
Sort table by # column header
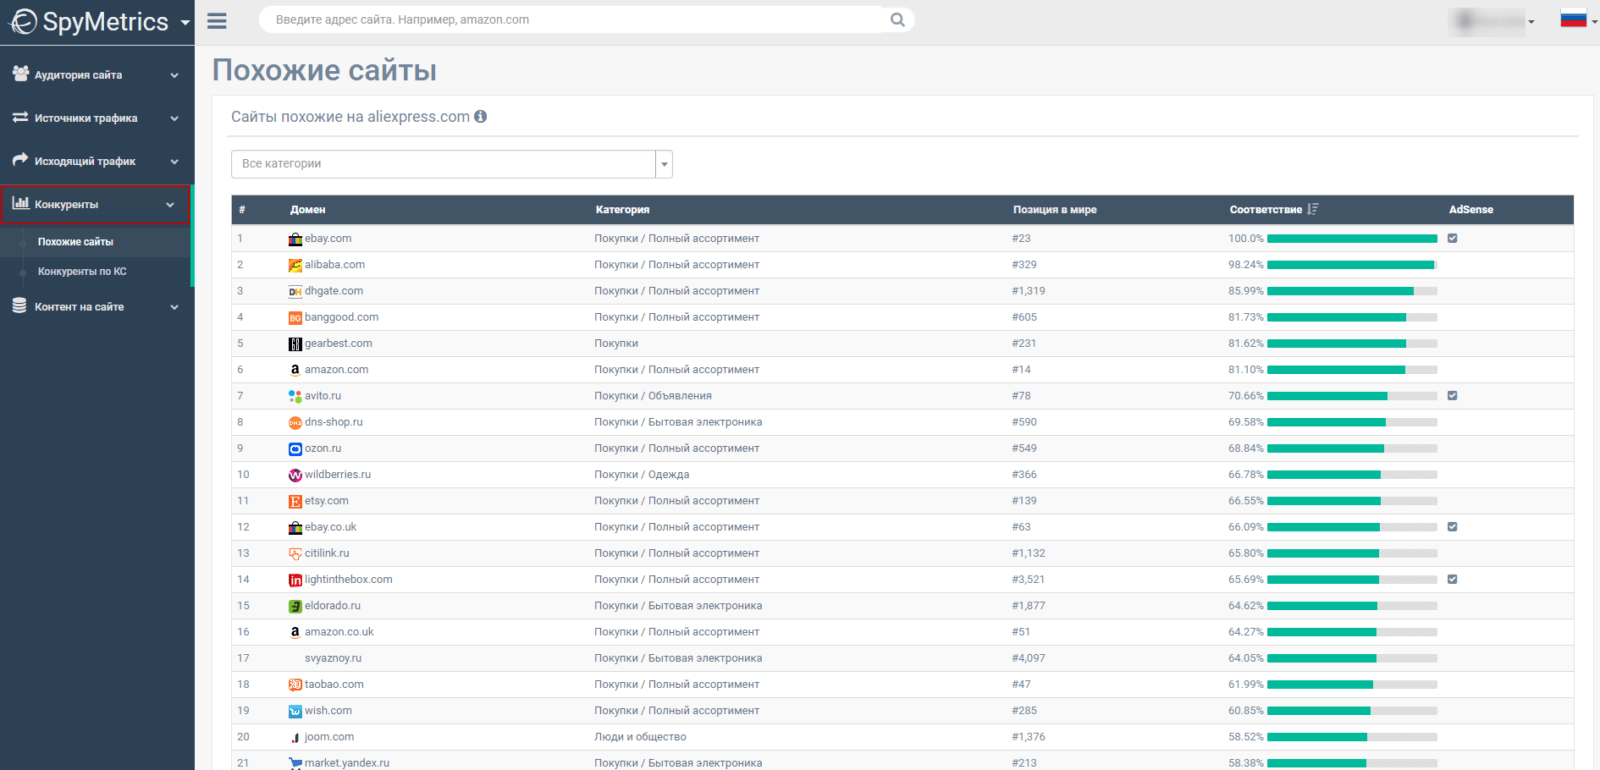coord(242,210)
